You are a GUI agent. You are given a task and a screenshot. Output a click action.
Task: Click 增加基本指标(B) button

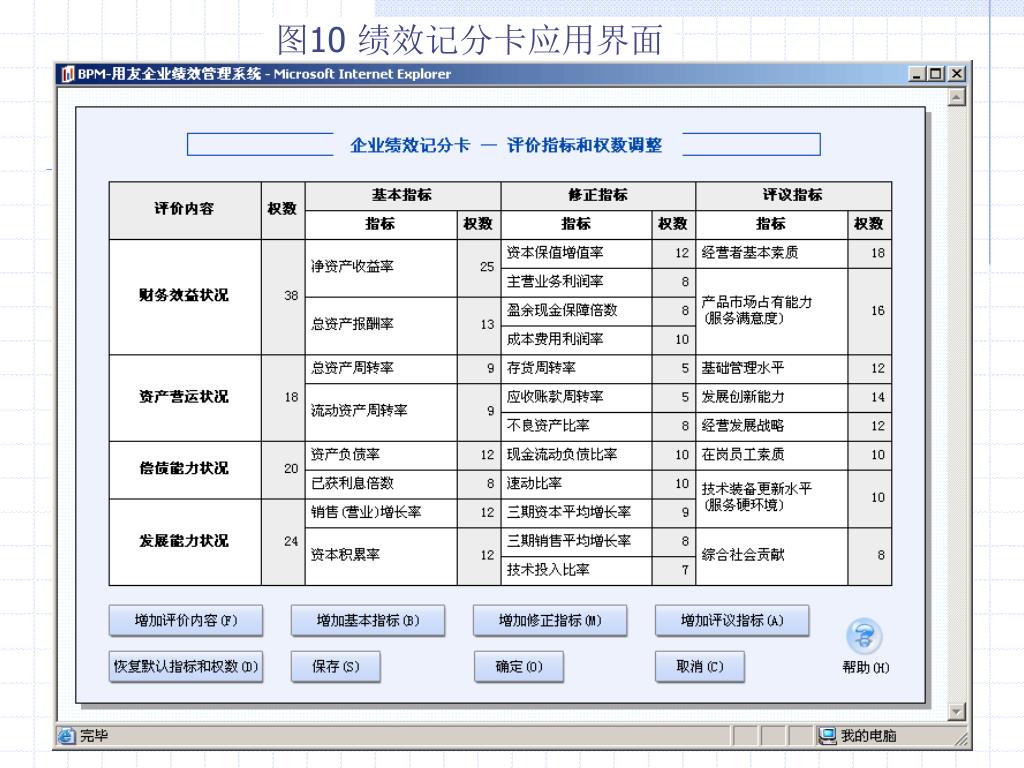point(368,620)
